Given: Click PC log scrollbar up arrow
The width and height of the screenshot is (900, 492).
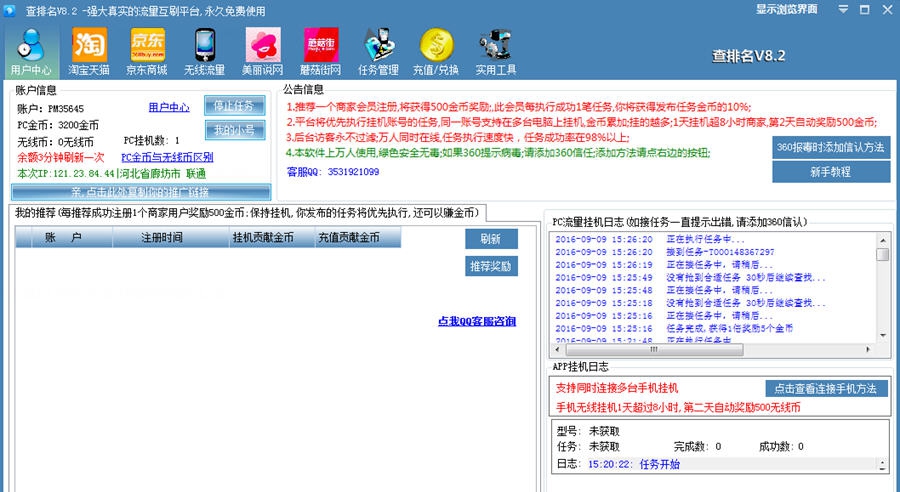Looking at the screenshot, I should [x=883, y=239].
